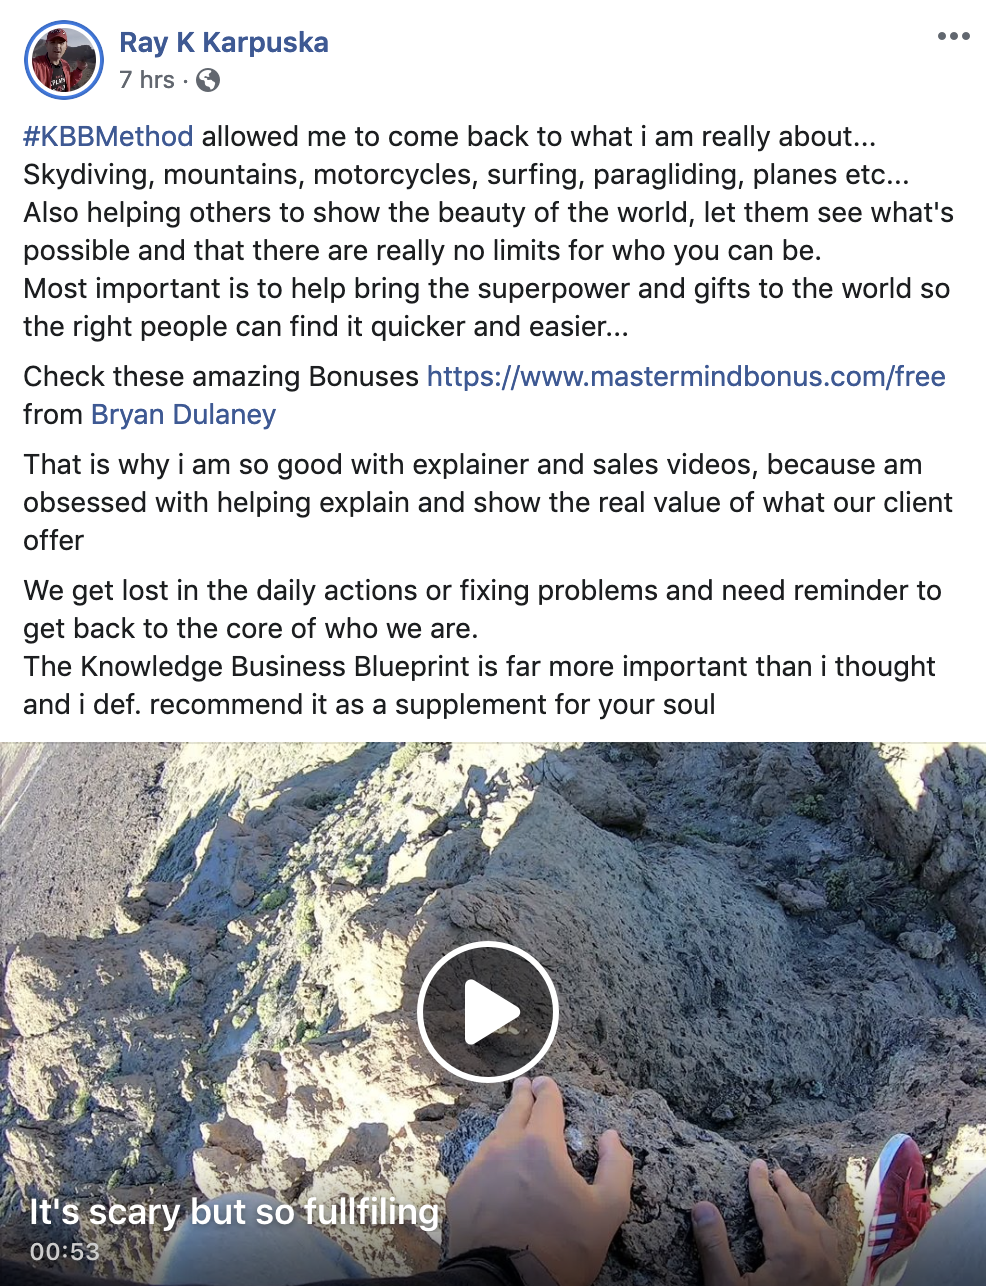
Task: Click the text "Check these amazing Bonuses"
Action: point(221,377)
